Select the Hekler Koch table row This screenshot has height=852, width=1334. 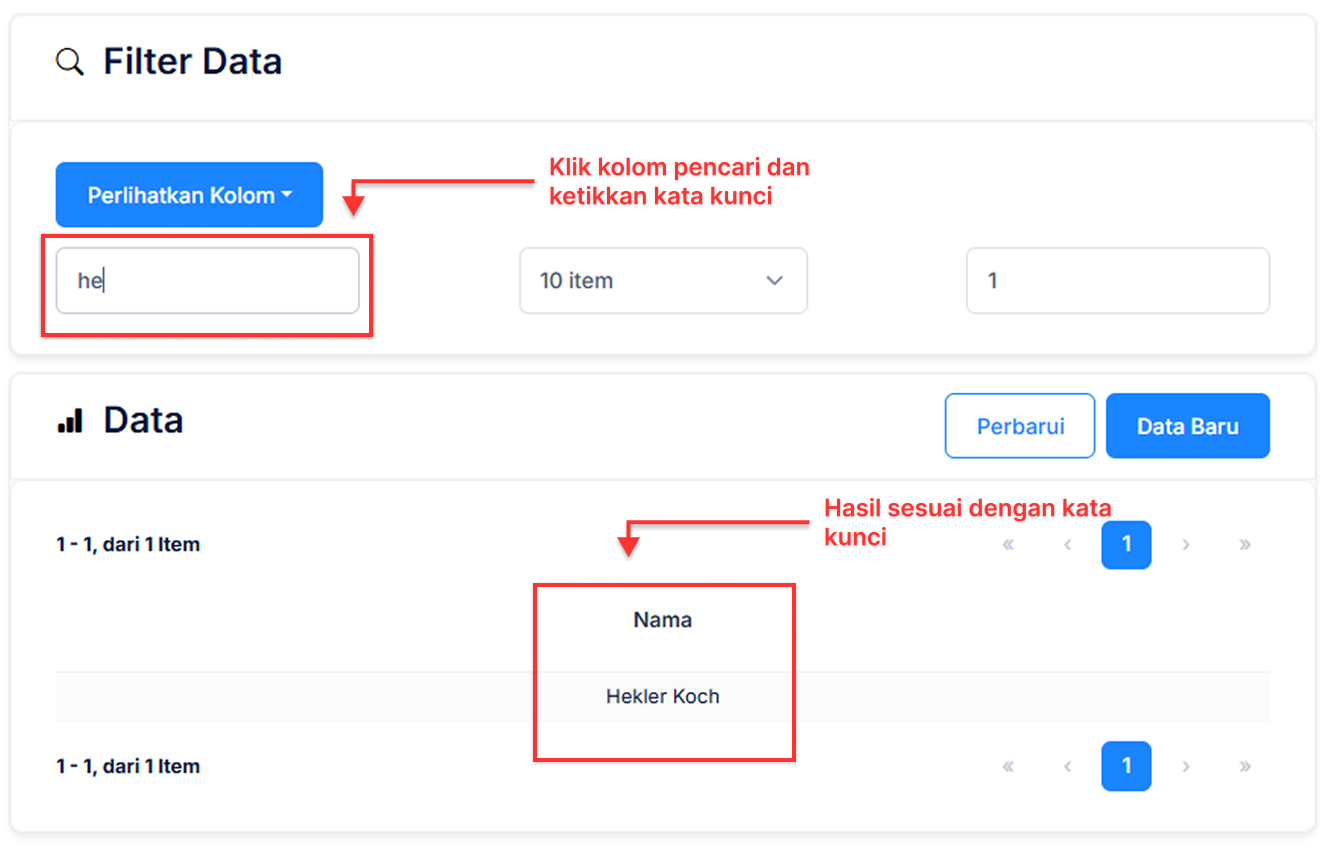coord(663,697)
